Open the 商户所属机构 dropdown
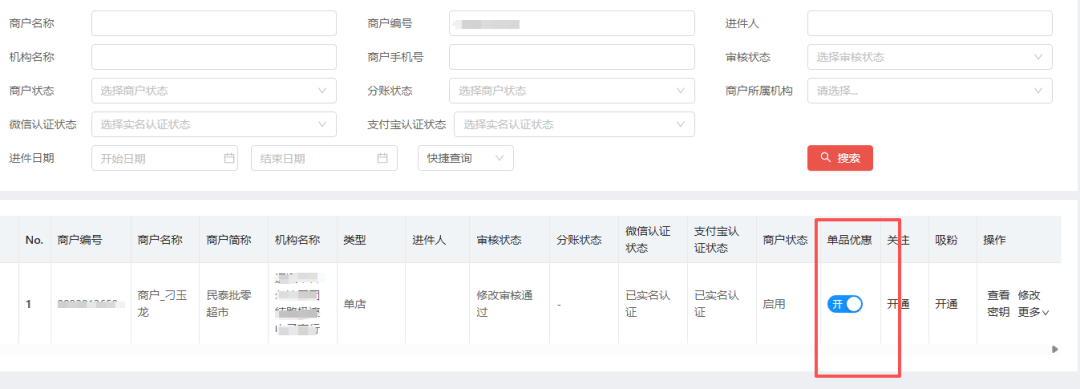The height and width of the screenshot is (389, 1080). click(930, 91)
